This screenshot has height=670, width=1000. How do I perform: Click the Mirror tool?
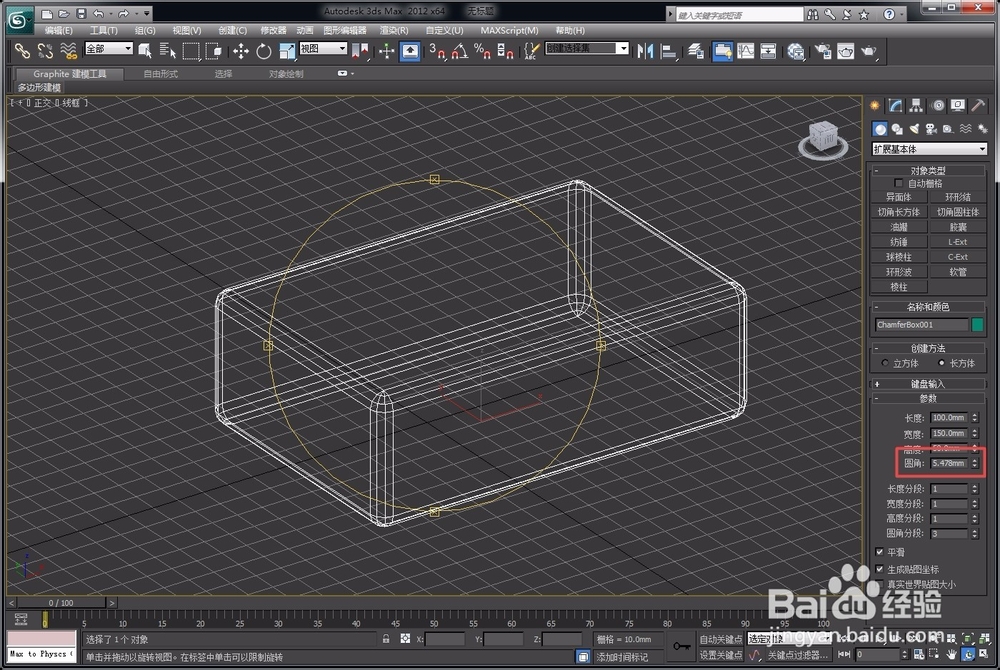pyautogui.click(x=645, y=51)
